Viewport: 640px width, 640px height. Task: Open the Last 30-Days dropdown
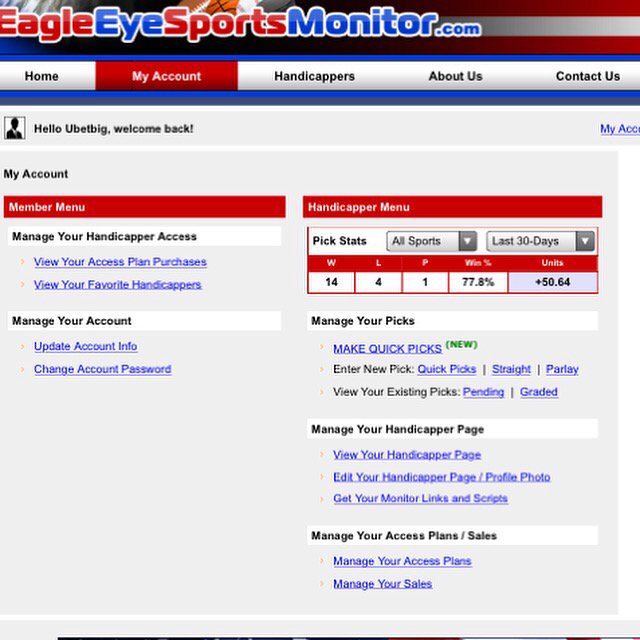540,241
